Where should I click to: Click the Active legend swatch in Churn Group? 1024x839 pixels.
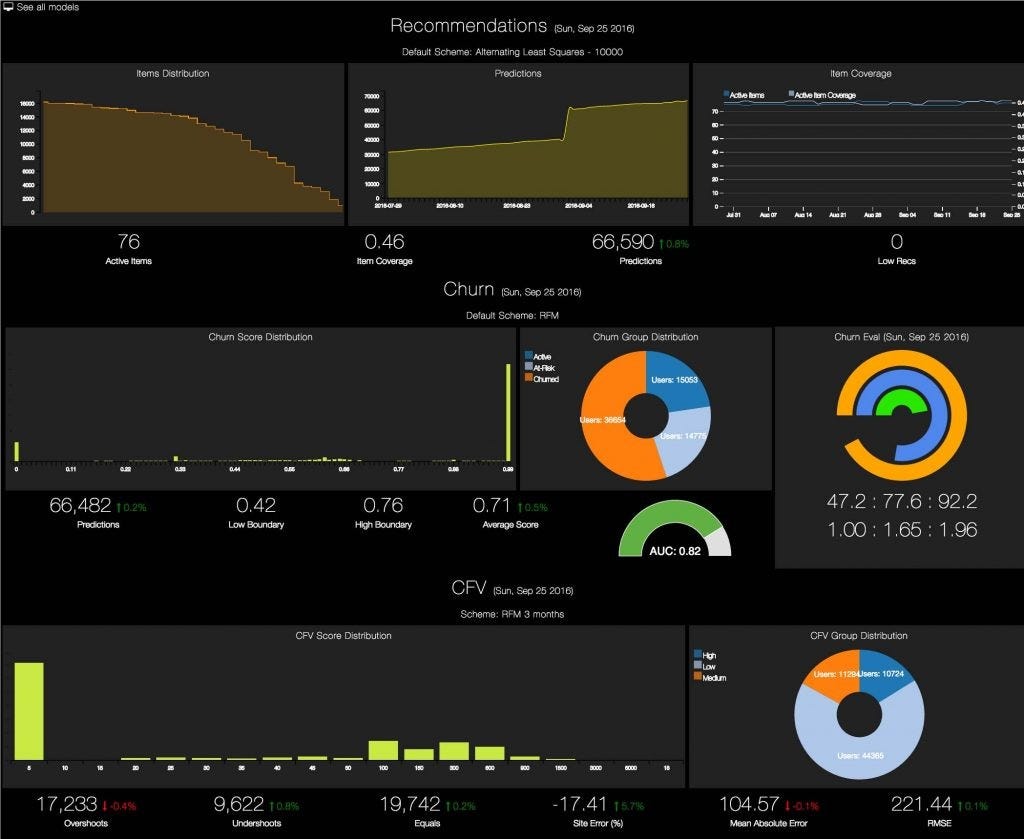coord(529,356)
